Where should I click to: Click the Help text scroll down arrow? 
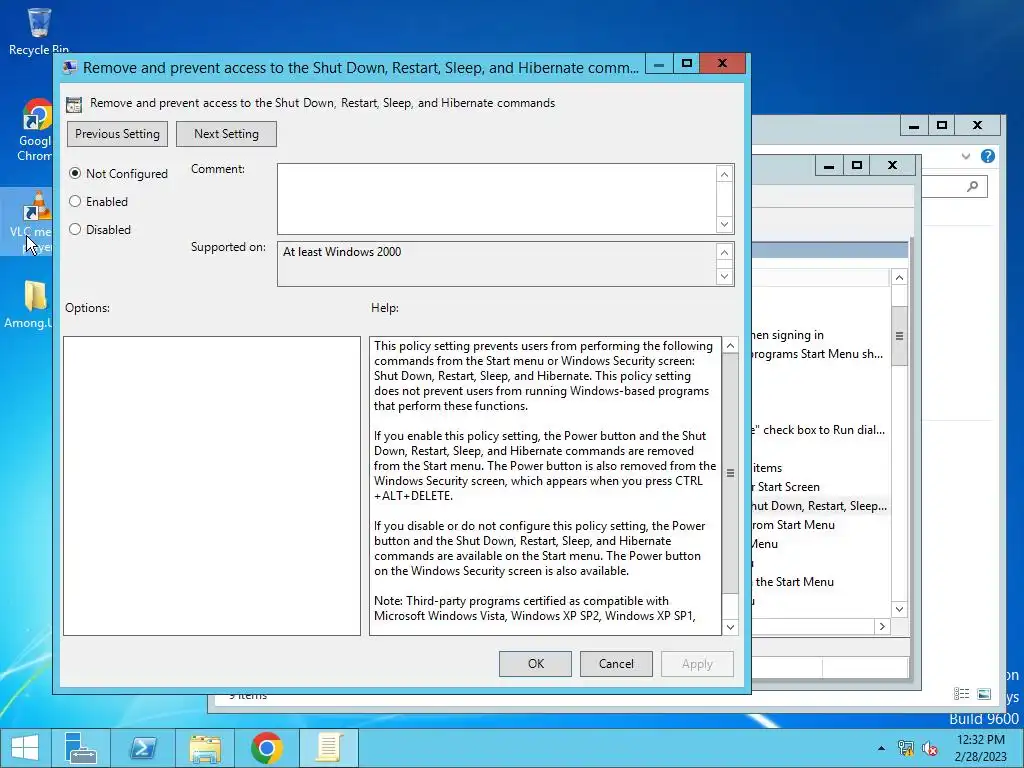coord(730,627)
